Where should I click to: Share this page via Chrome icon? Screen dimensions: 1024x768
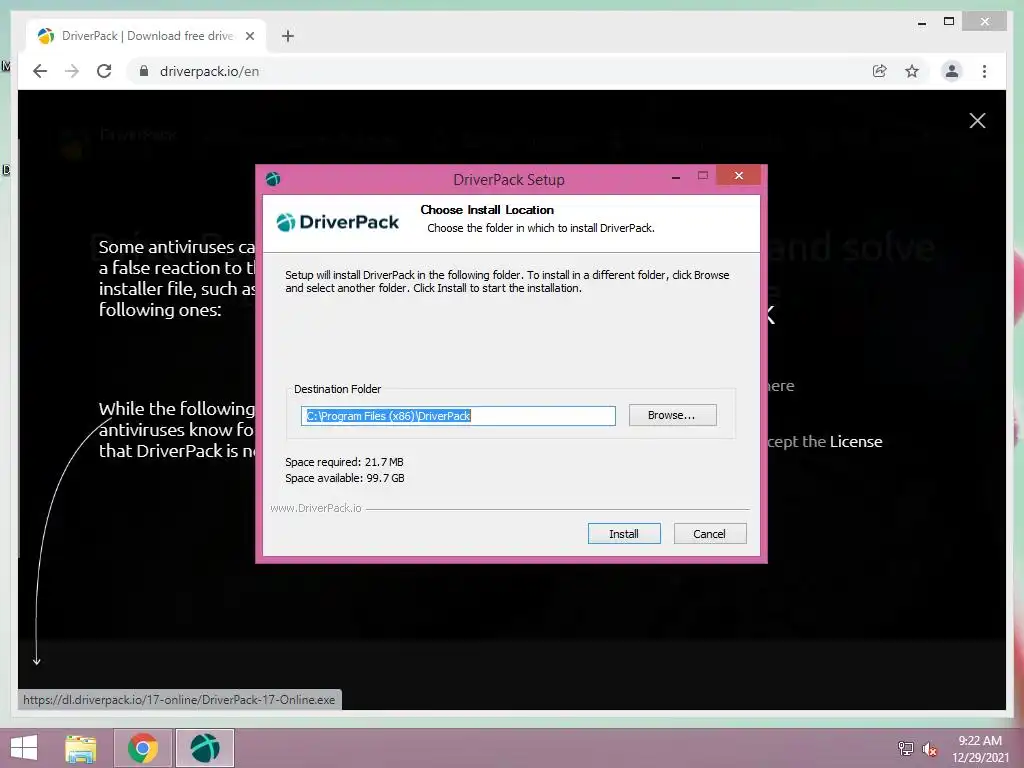point(880,71)
